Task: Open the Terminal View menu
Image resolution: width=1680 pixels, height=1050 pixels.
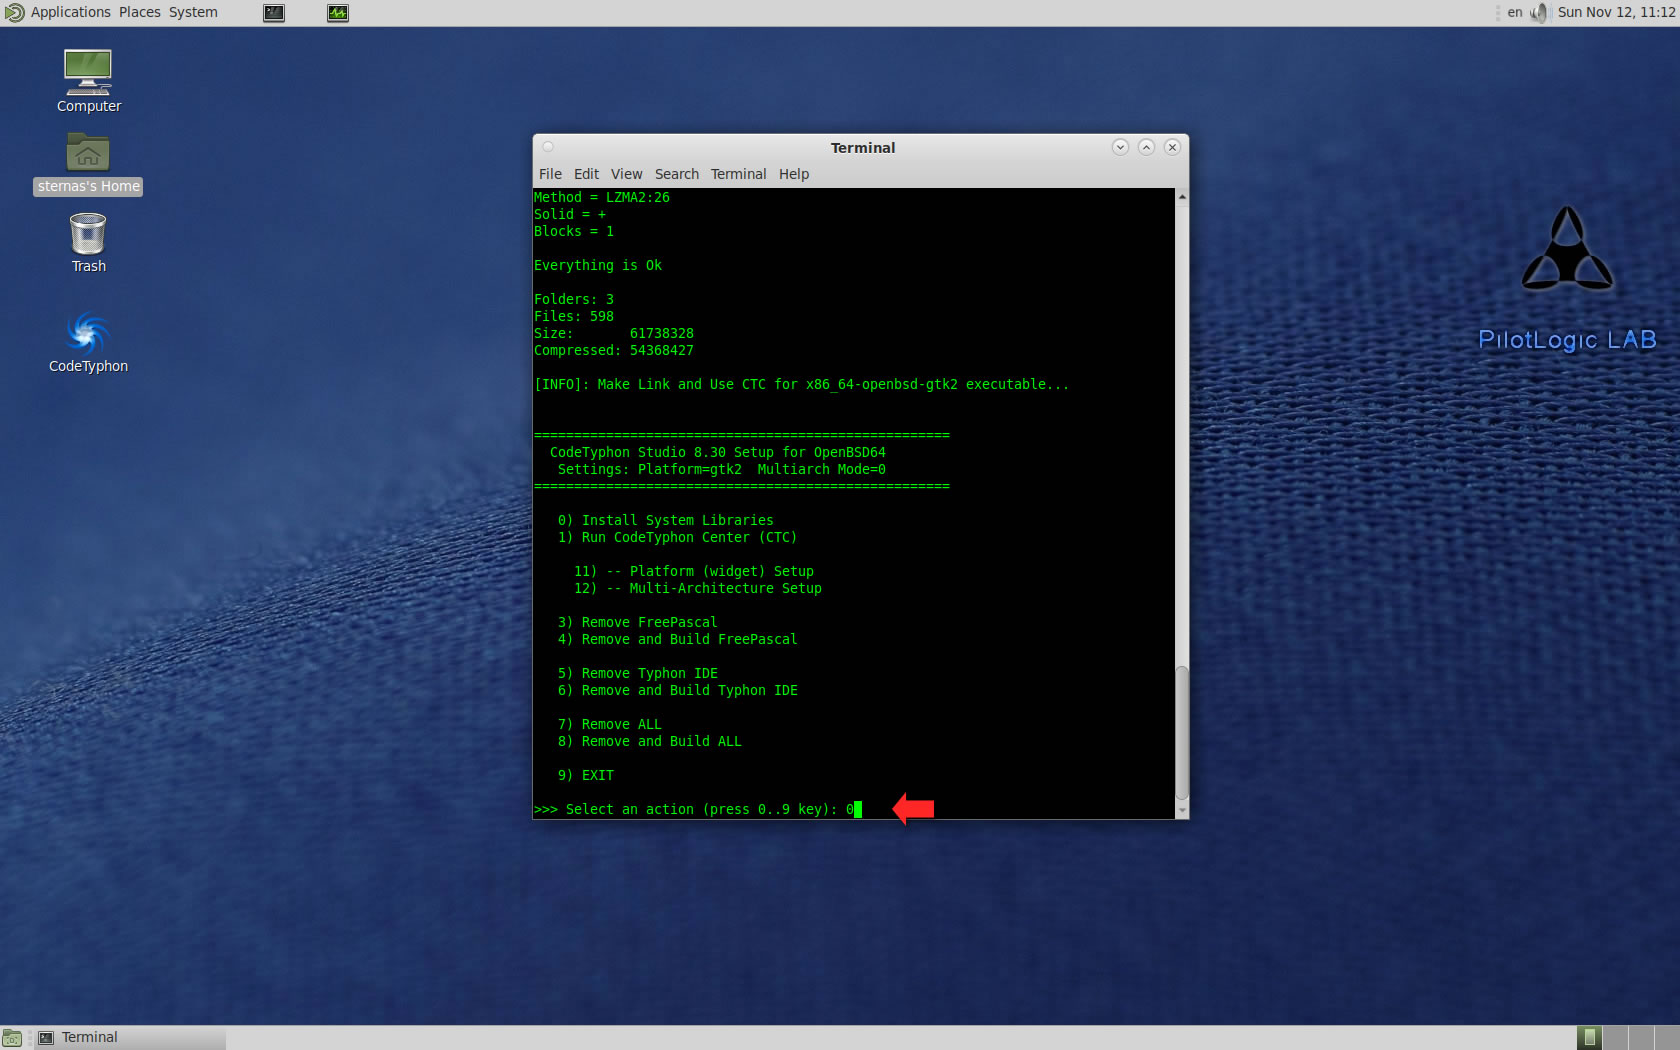Action: click(x=627, y=174)
